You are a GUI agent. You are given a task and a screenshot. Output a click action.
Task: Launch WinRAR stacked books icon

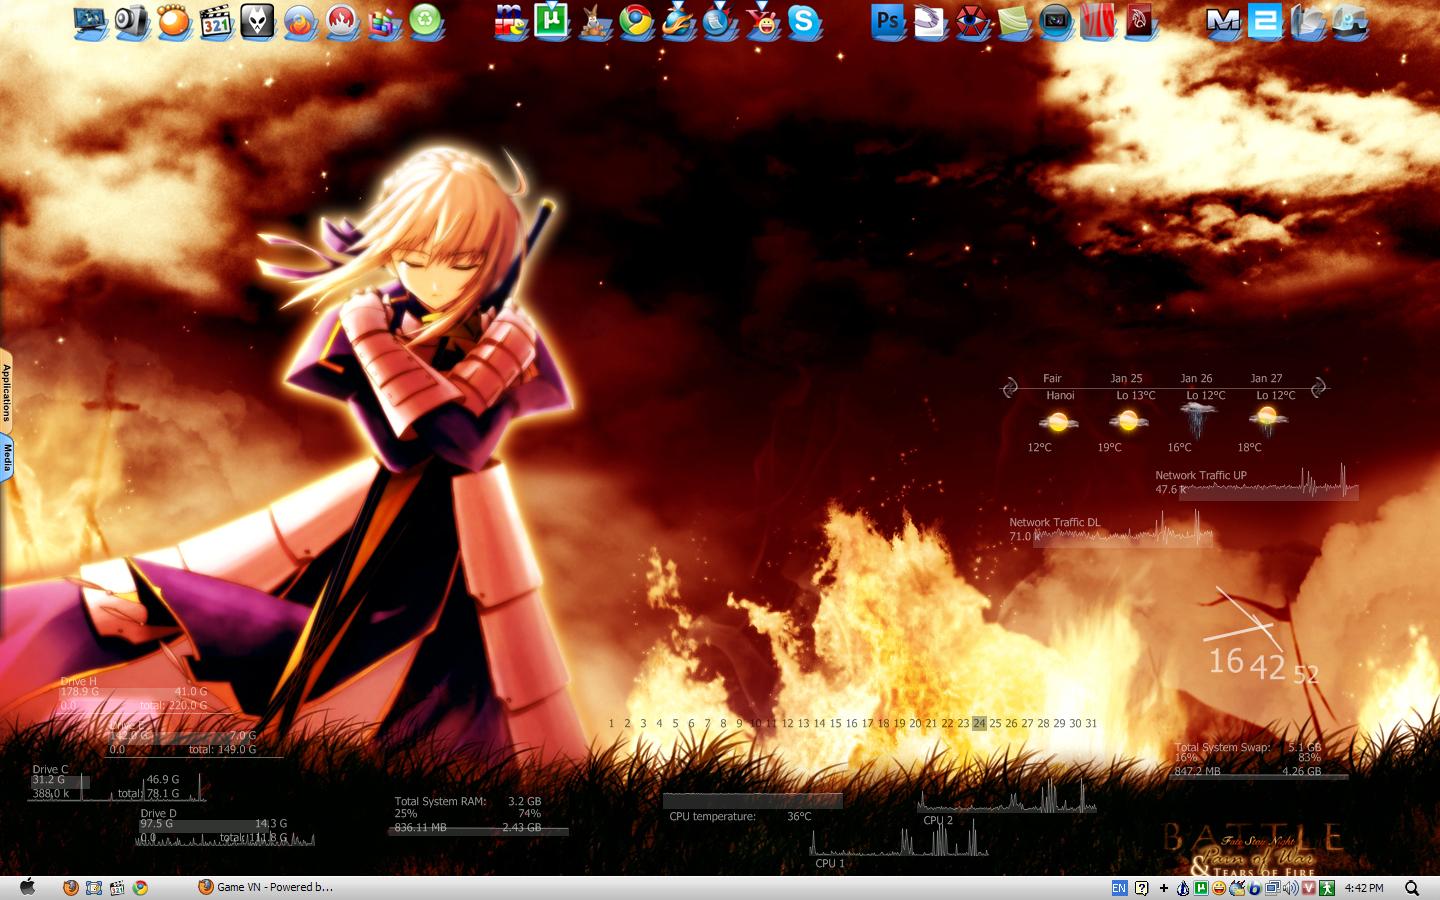tap(384, 21)
